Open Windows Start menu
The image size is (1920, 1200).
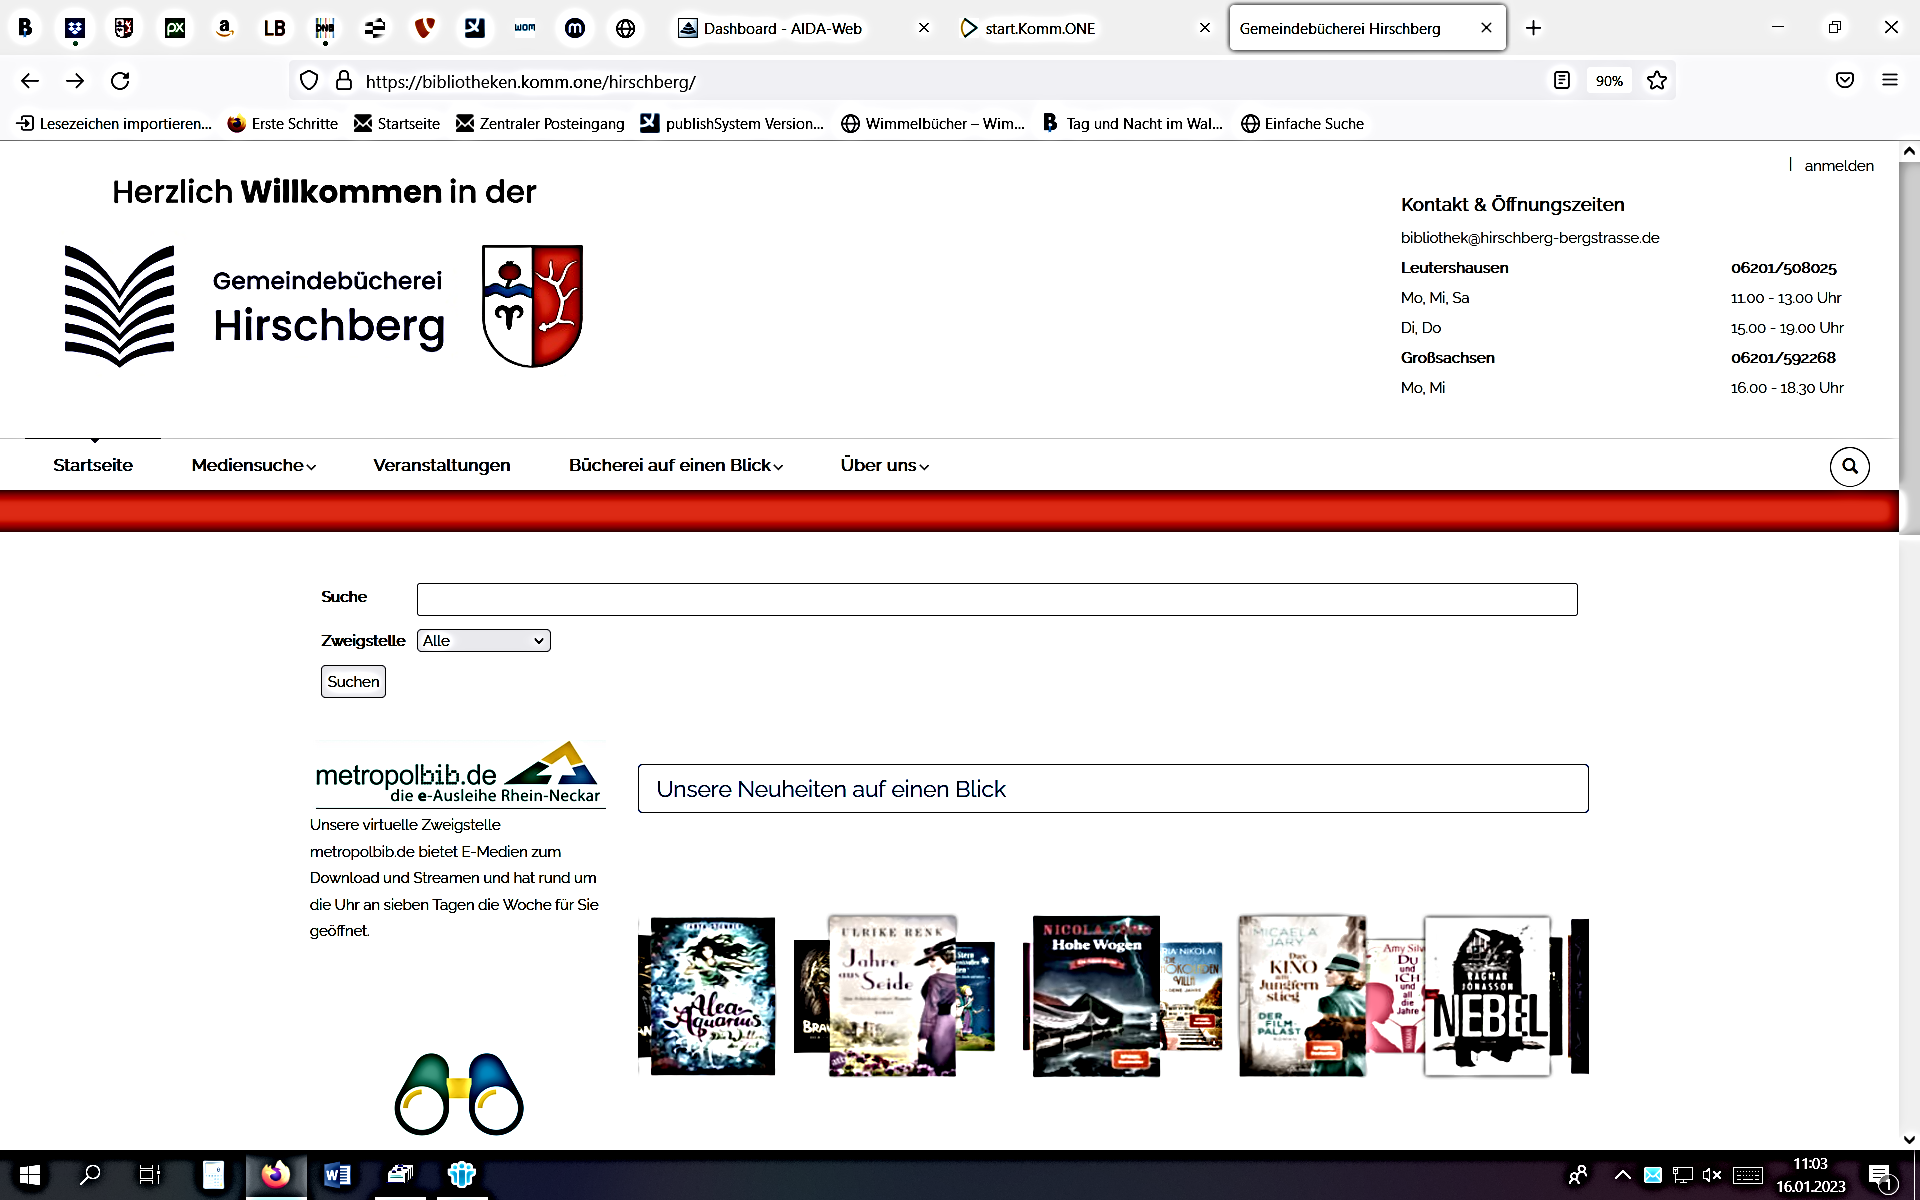(30, 1175)
